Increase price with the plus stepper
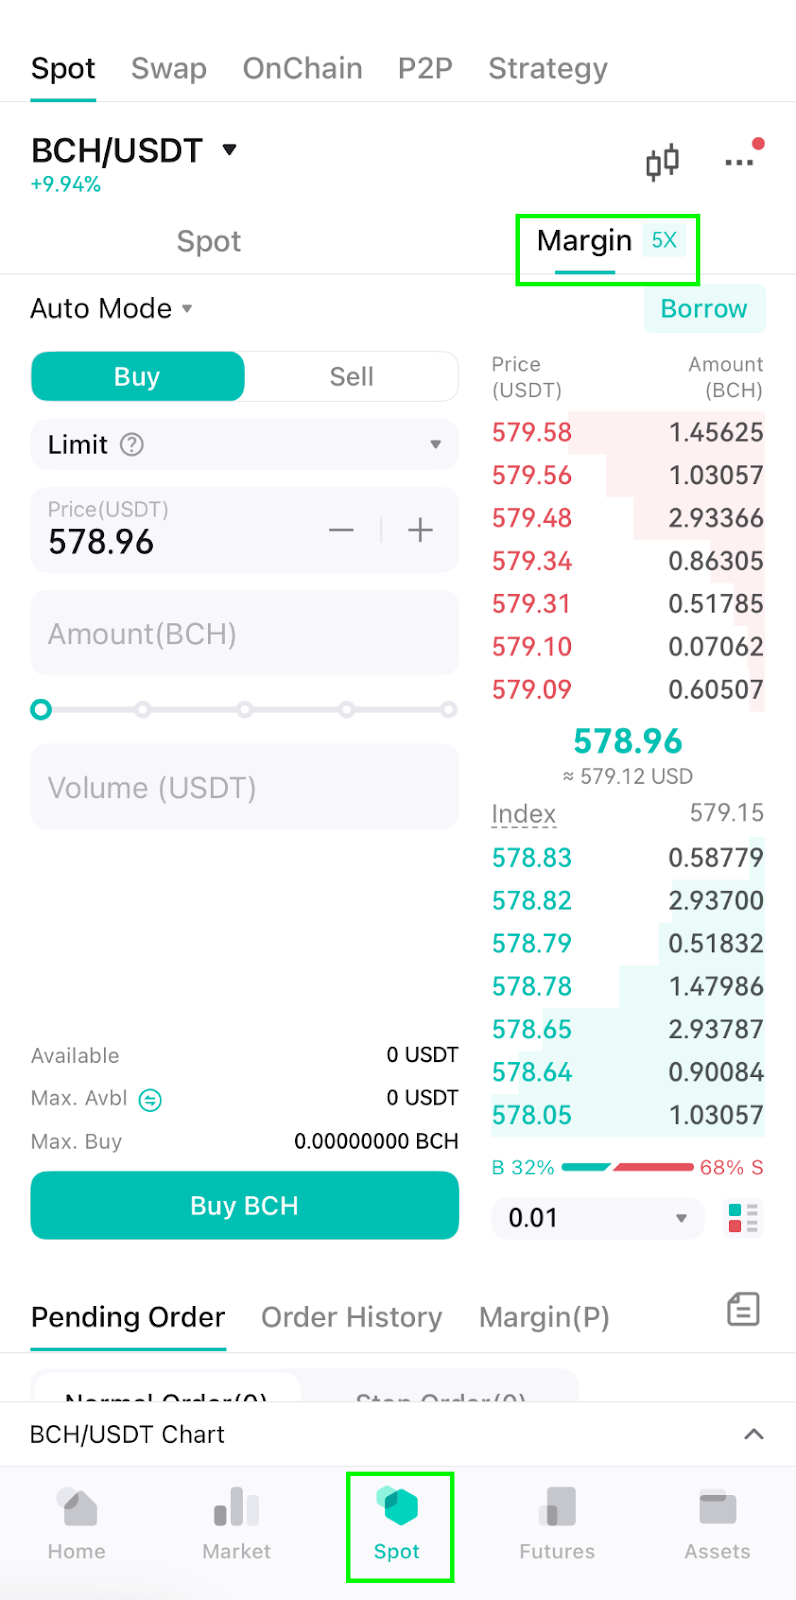 pyautogui.click(x=421, y=530)
